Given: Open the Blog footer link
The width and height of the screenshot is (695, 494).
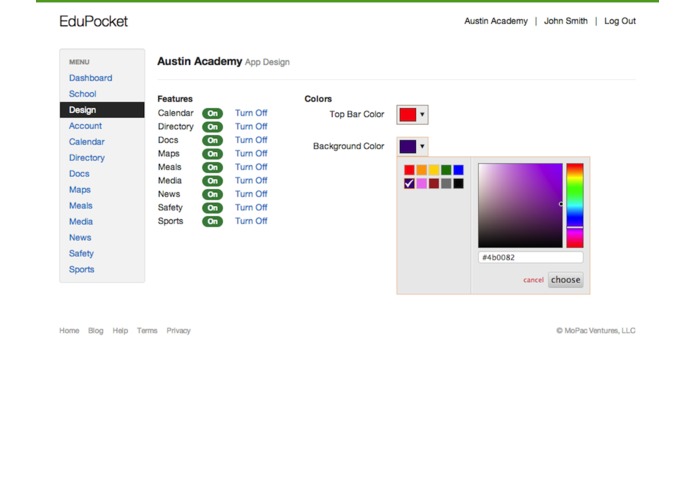Looking at the screenshot, I should (95, 331).
